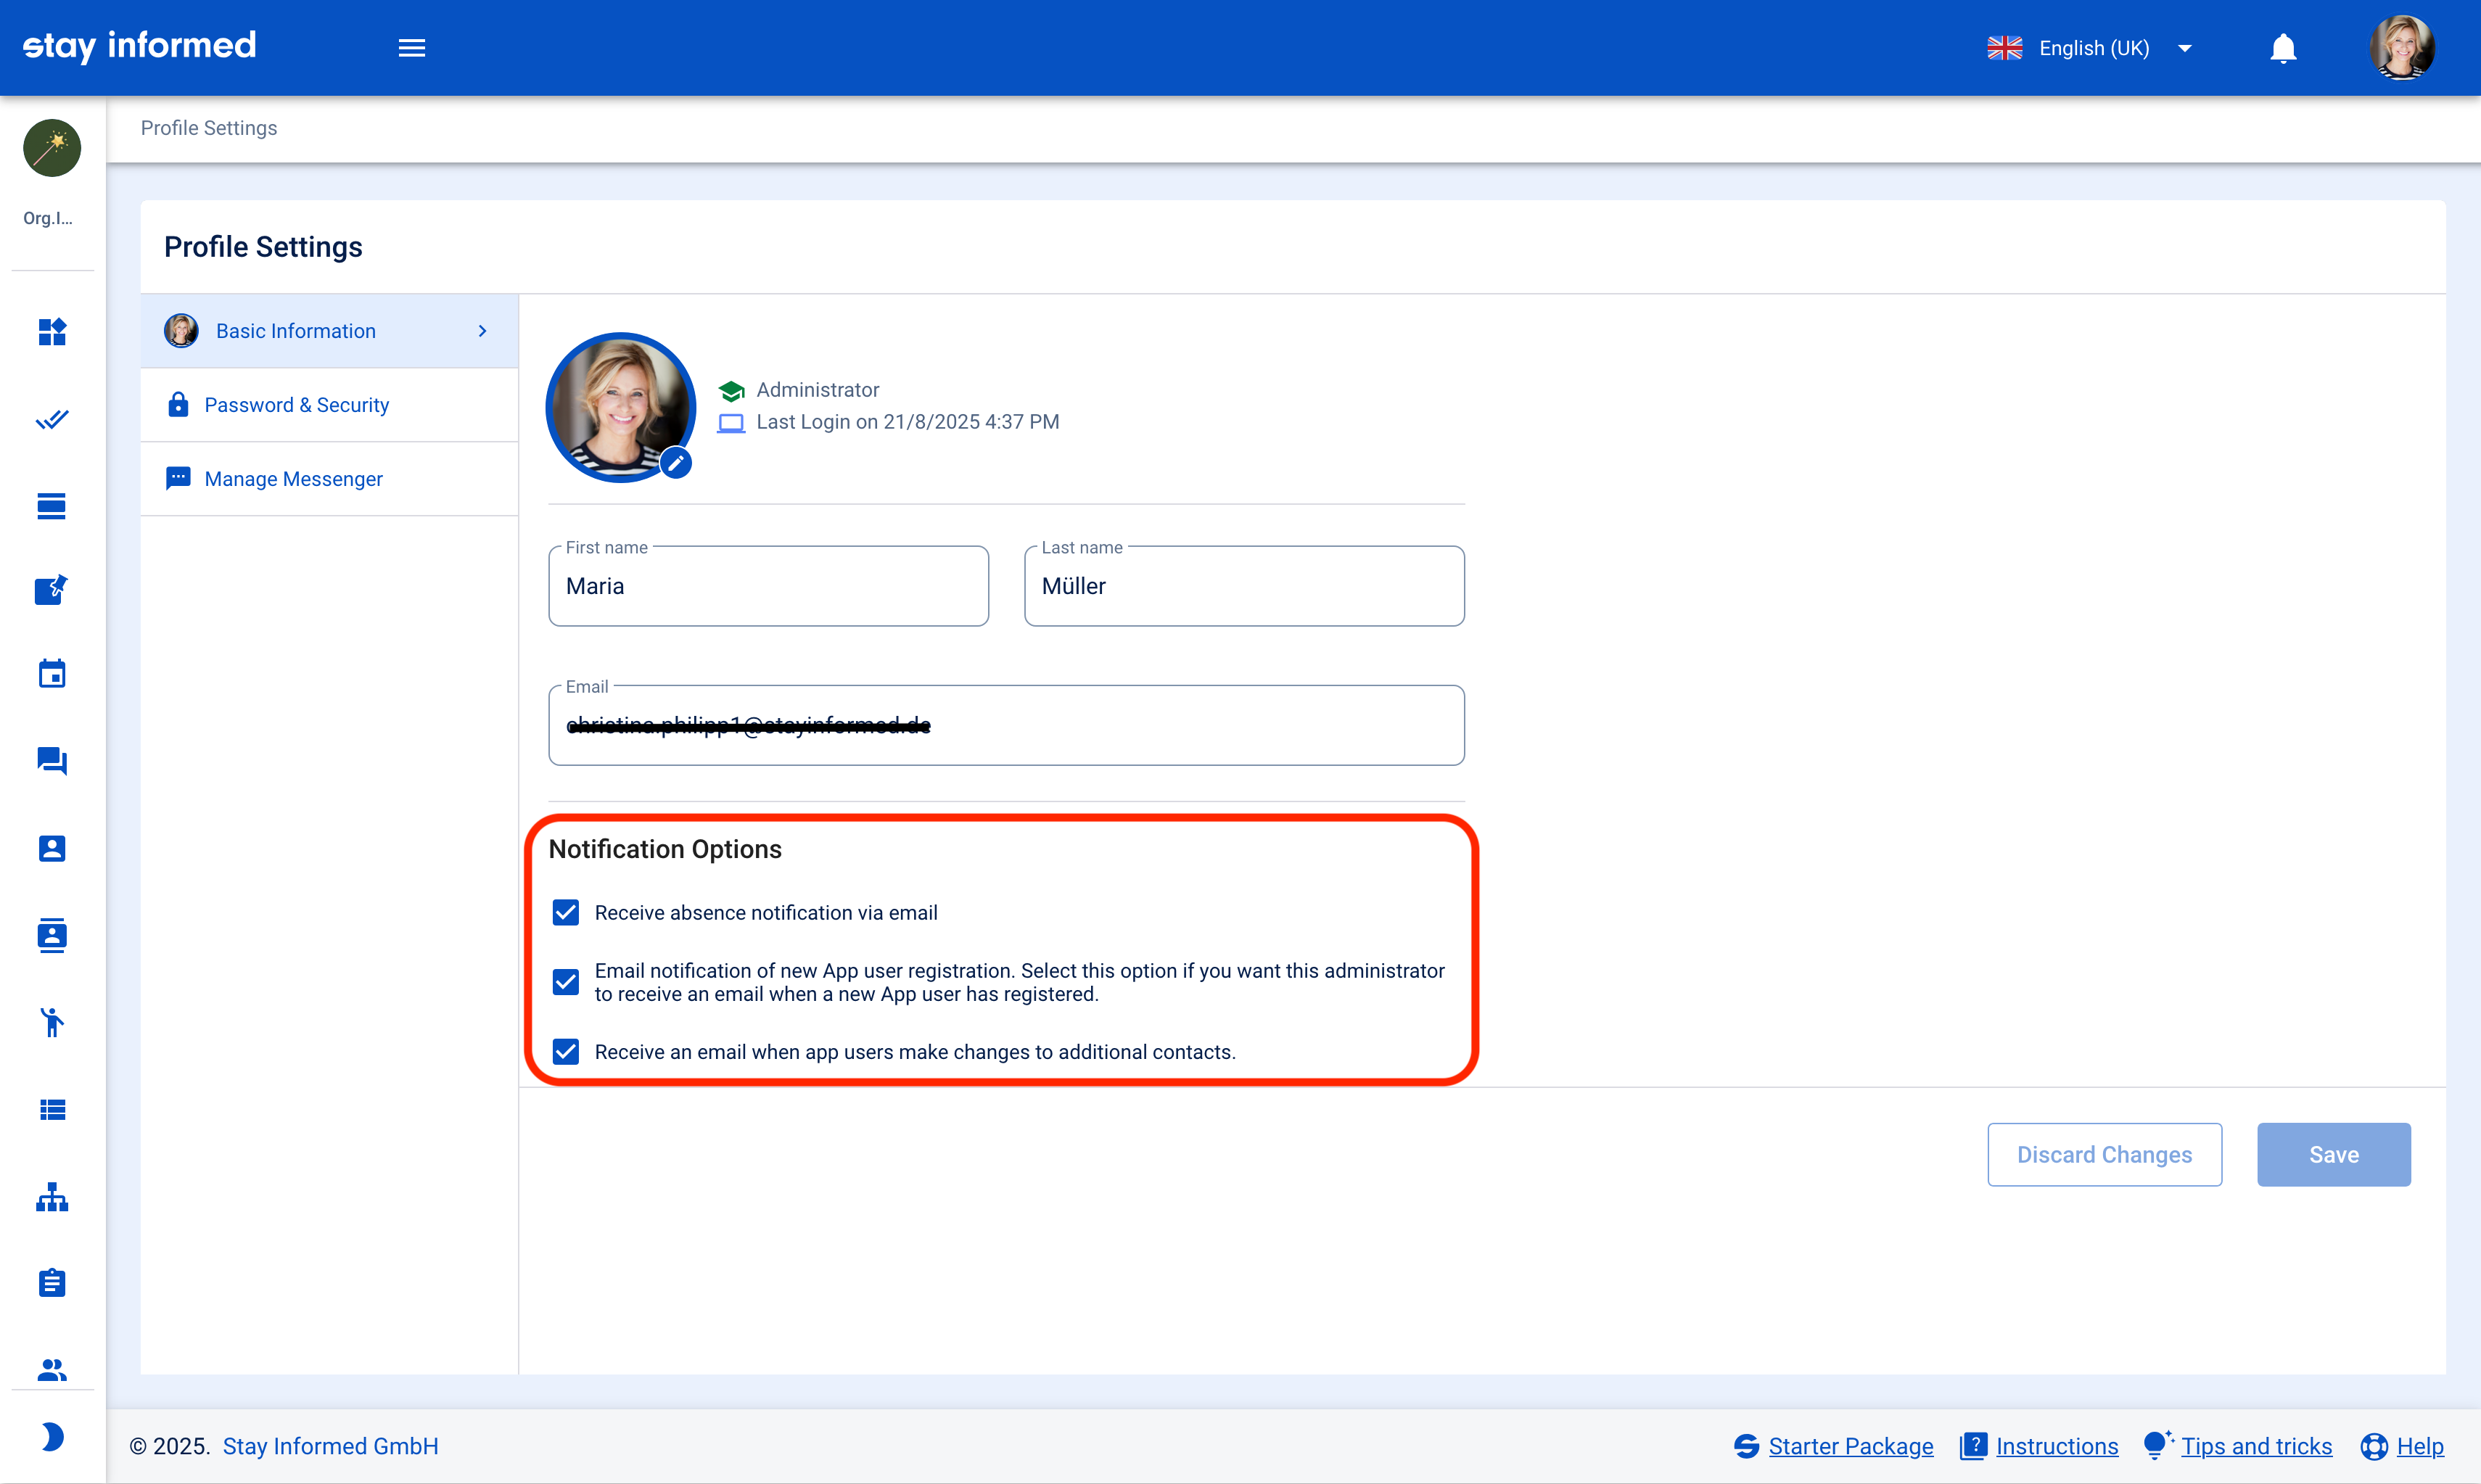The width and height of the screenshot is (2481, 1484).
Task: Click the lock icon beside Password & Security
Action: (178, 404)
